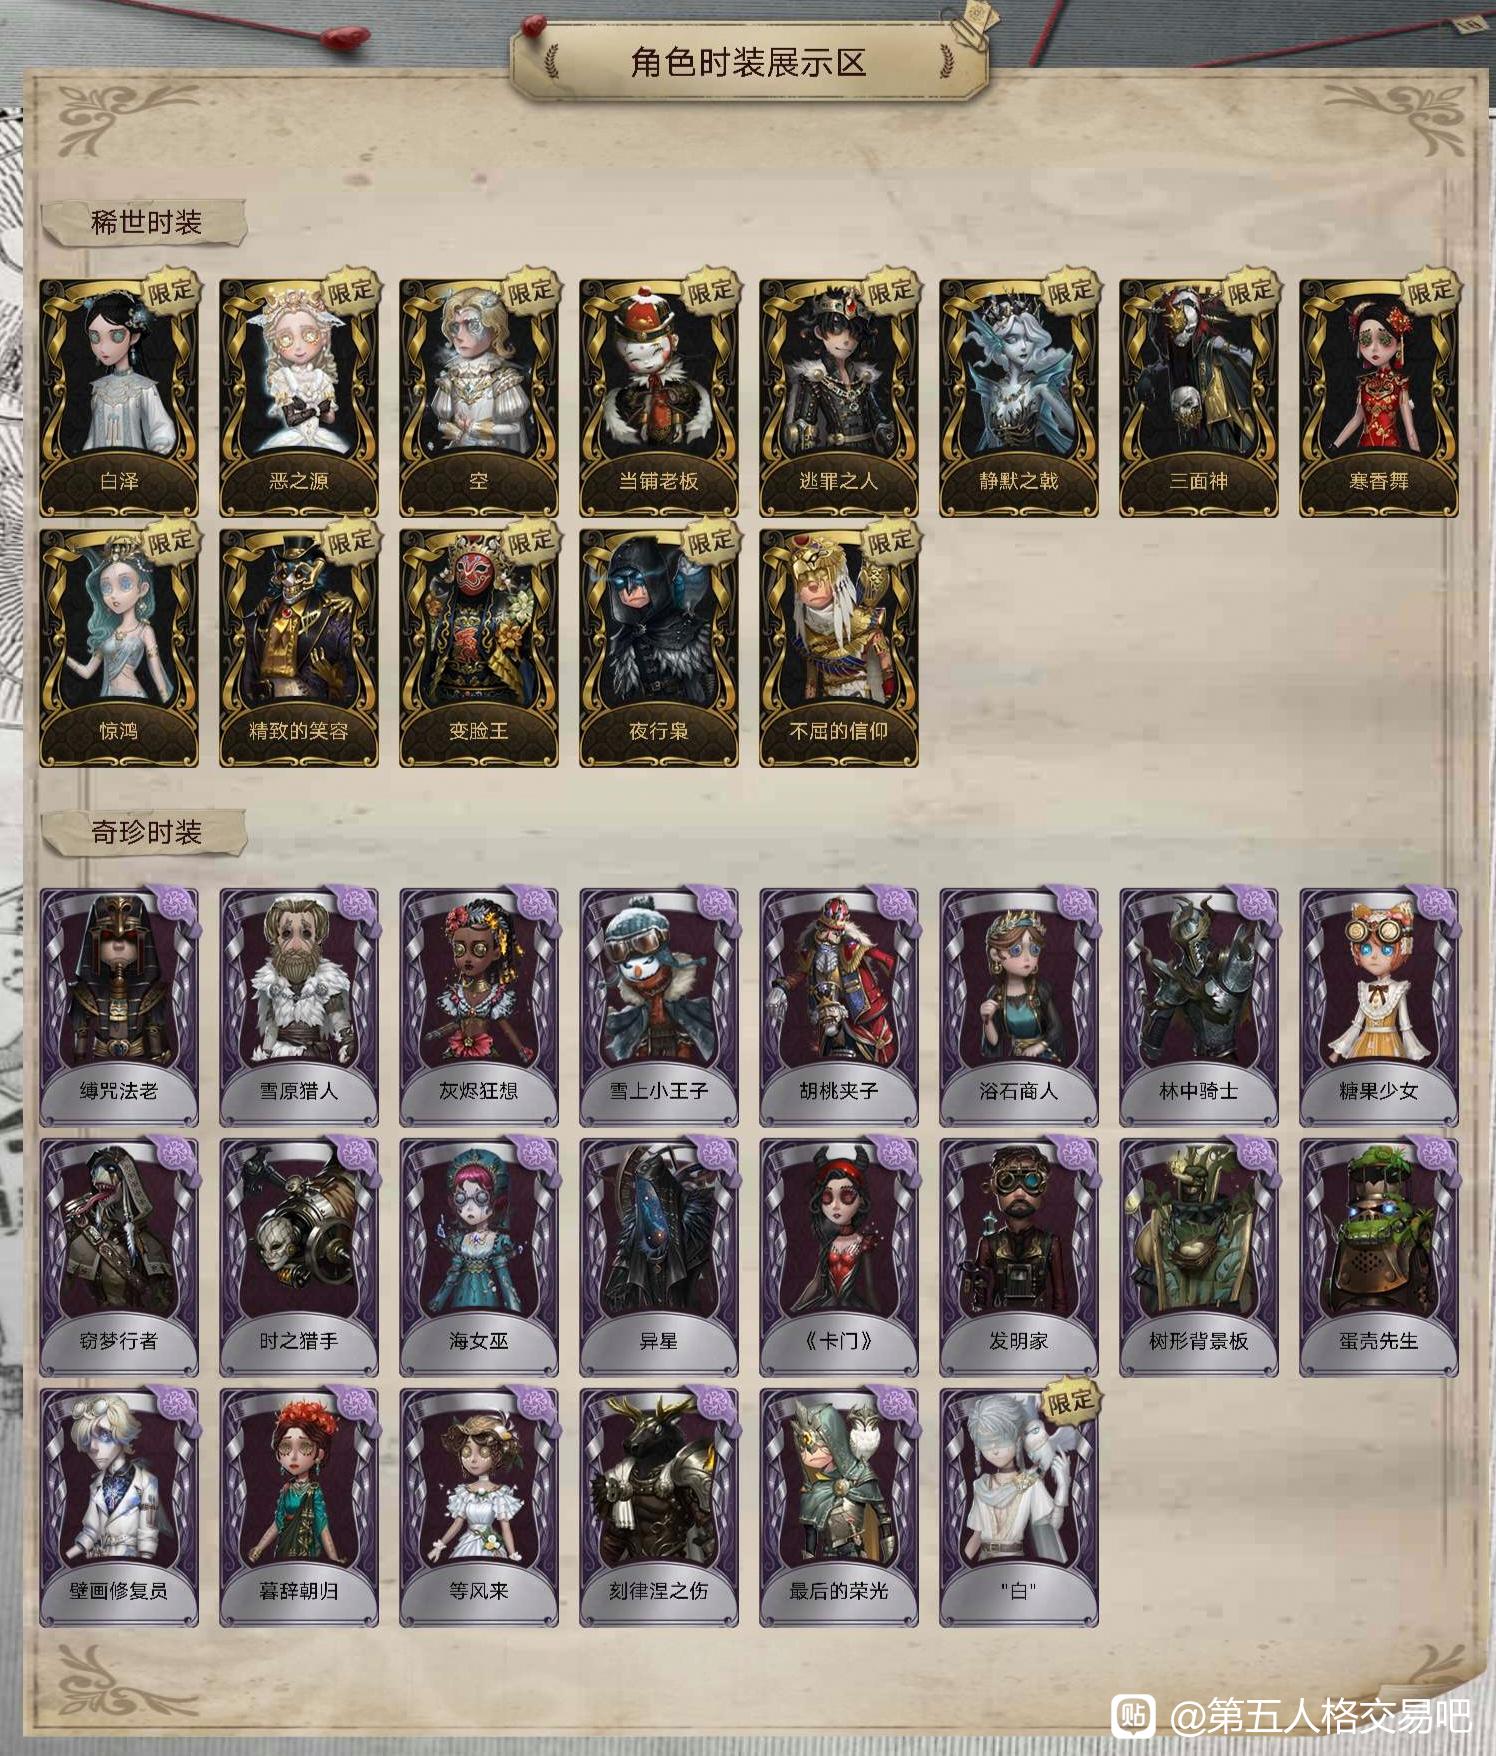
Task: Open the 蛋壳先生 costume card
Action: pos(1379,1257)
